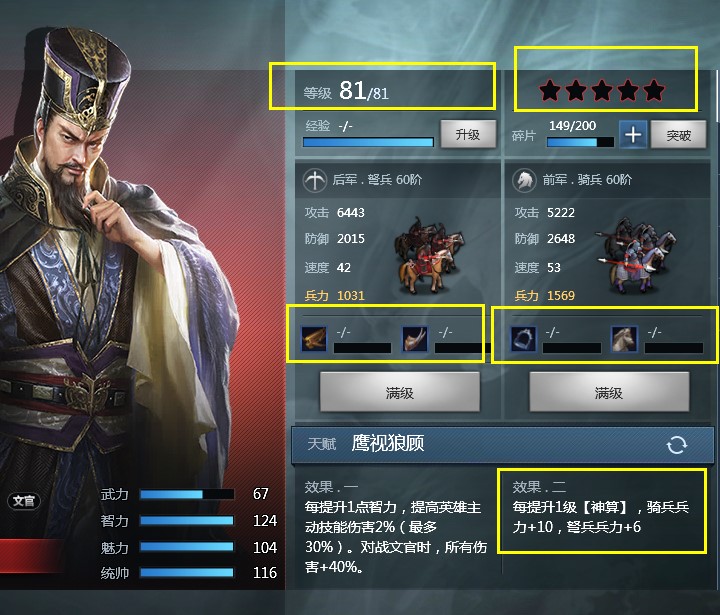Click the 碎片 149/200 progress bar
Screen dimensions: 720x615
pyautogui.click(x=580, y=142)
